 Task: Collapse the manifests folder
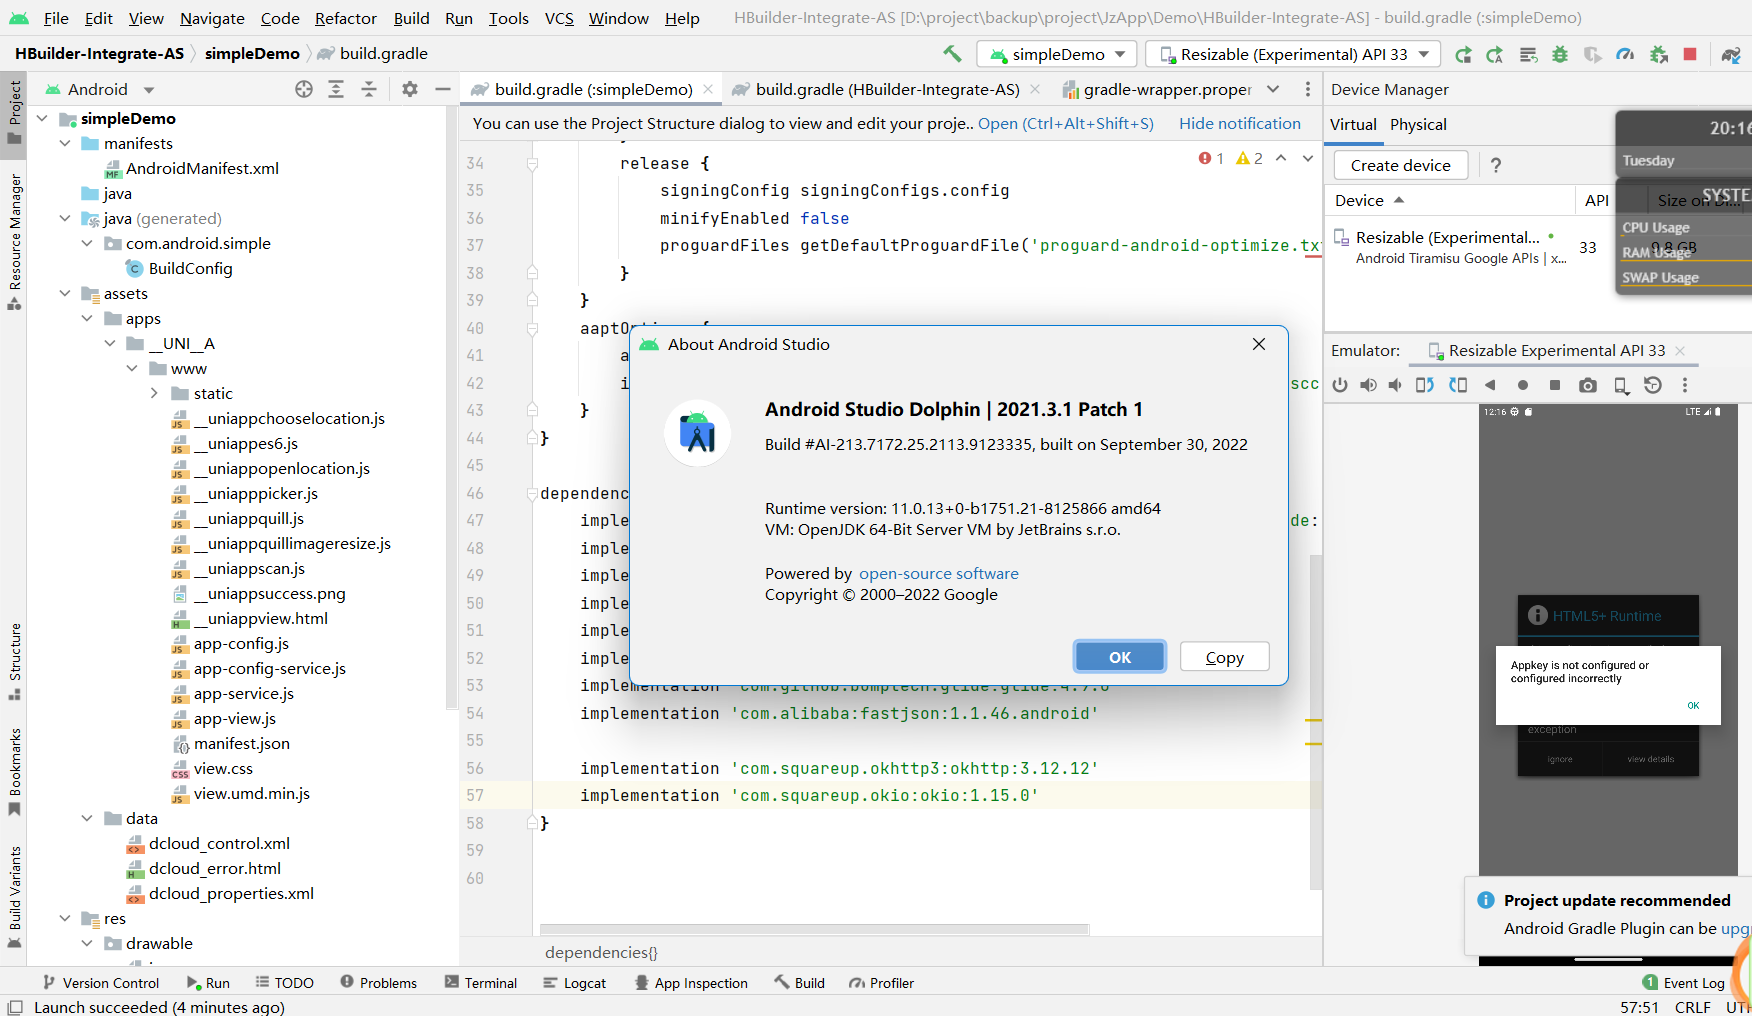click(65, 143)
